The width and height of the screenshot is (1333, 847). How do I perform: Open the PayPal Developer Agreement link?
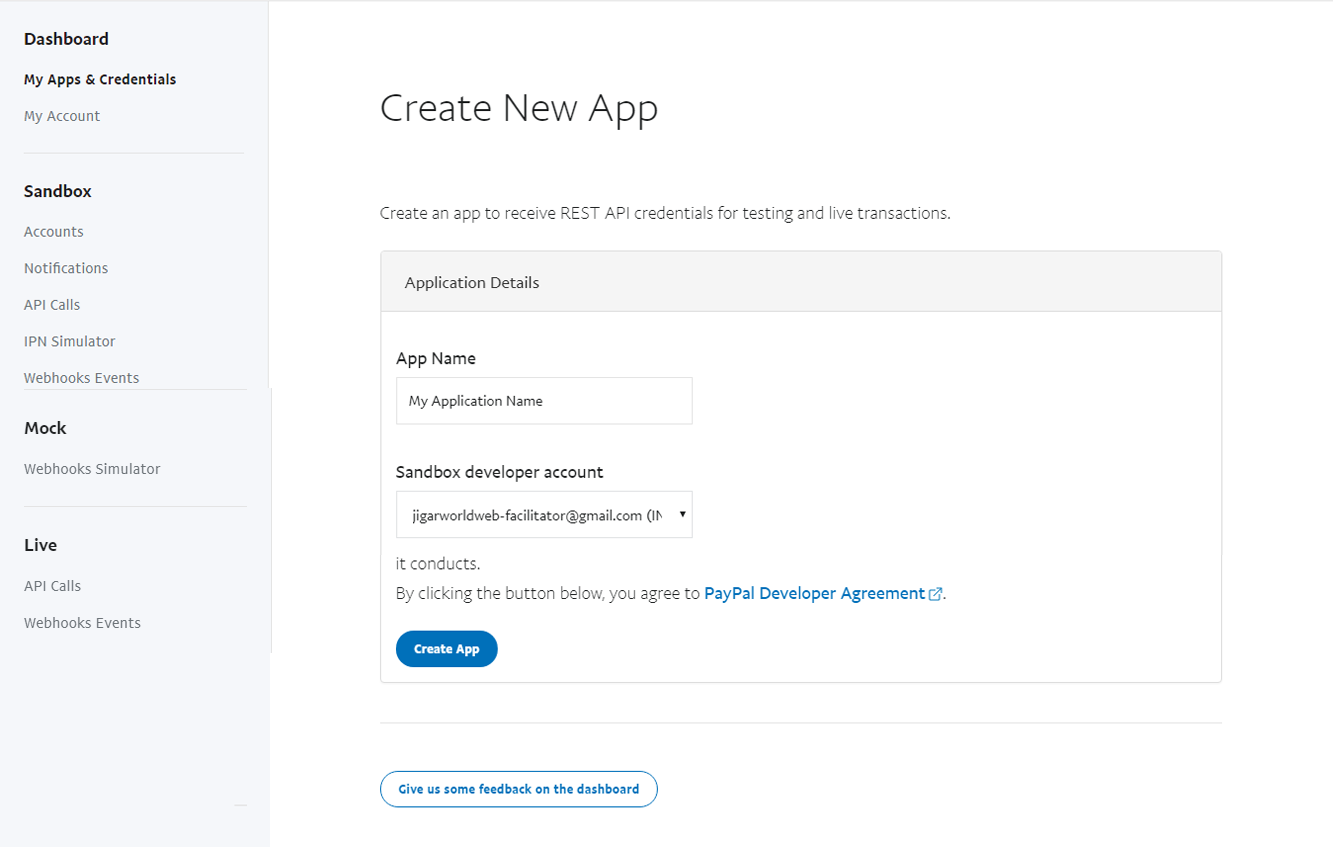tap(814, 593)
